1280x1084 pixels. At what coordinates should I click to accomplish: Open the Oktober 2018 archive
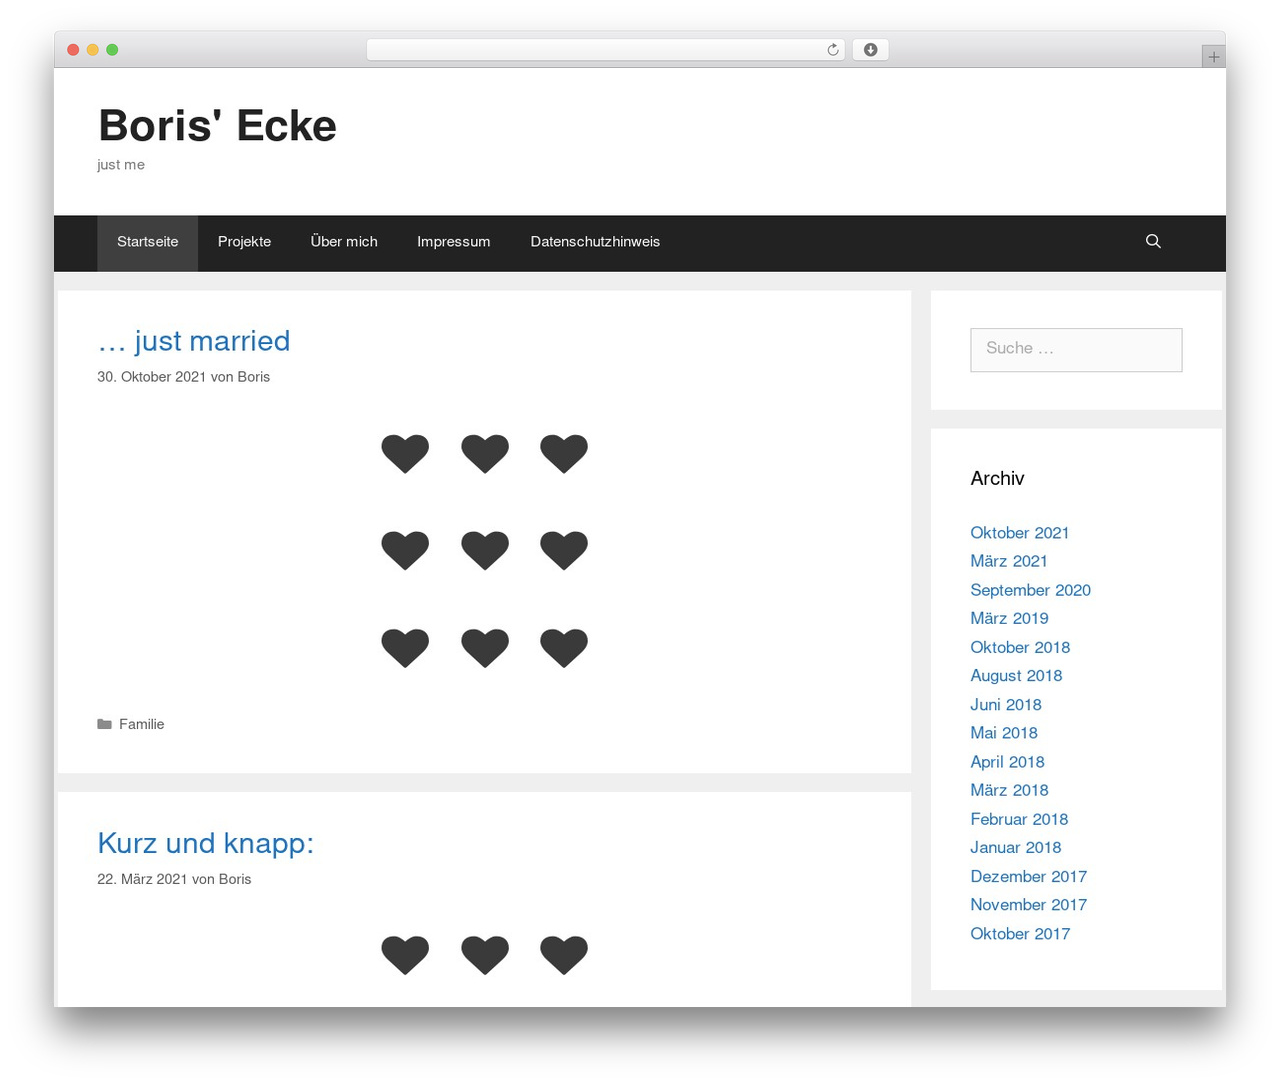(x=1020, y=647)
